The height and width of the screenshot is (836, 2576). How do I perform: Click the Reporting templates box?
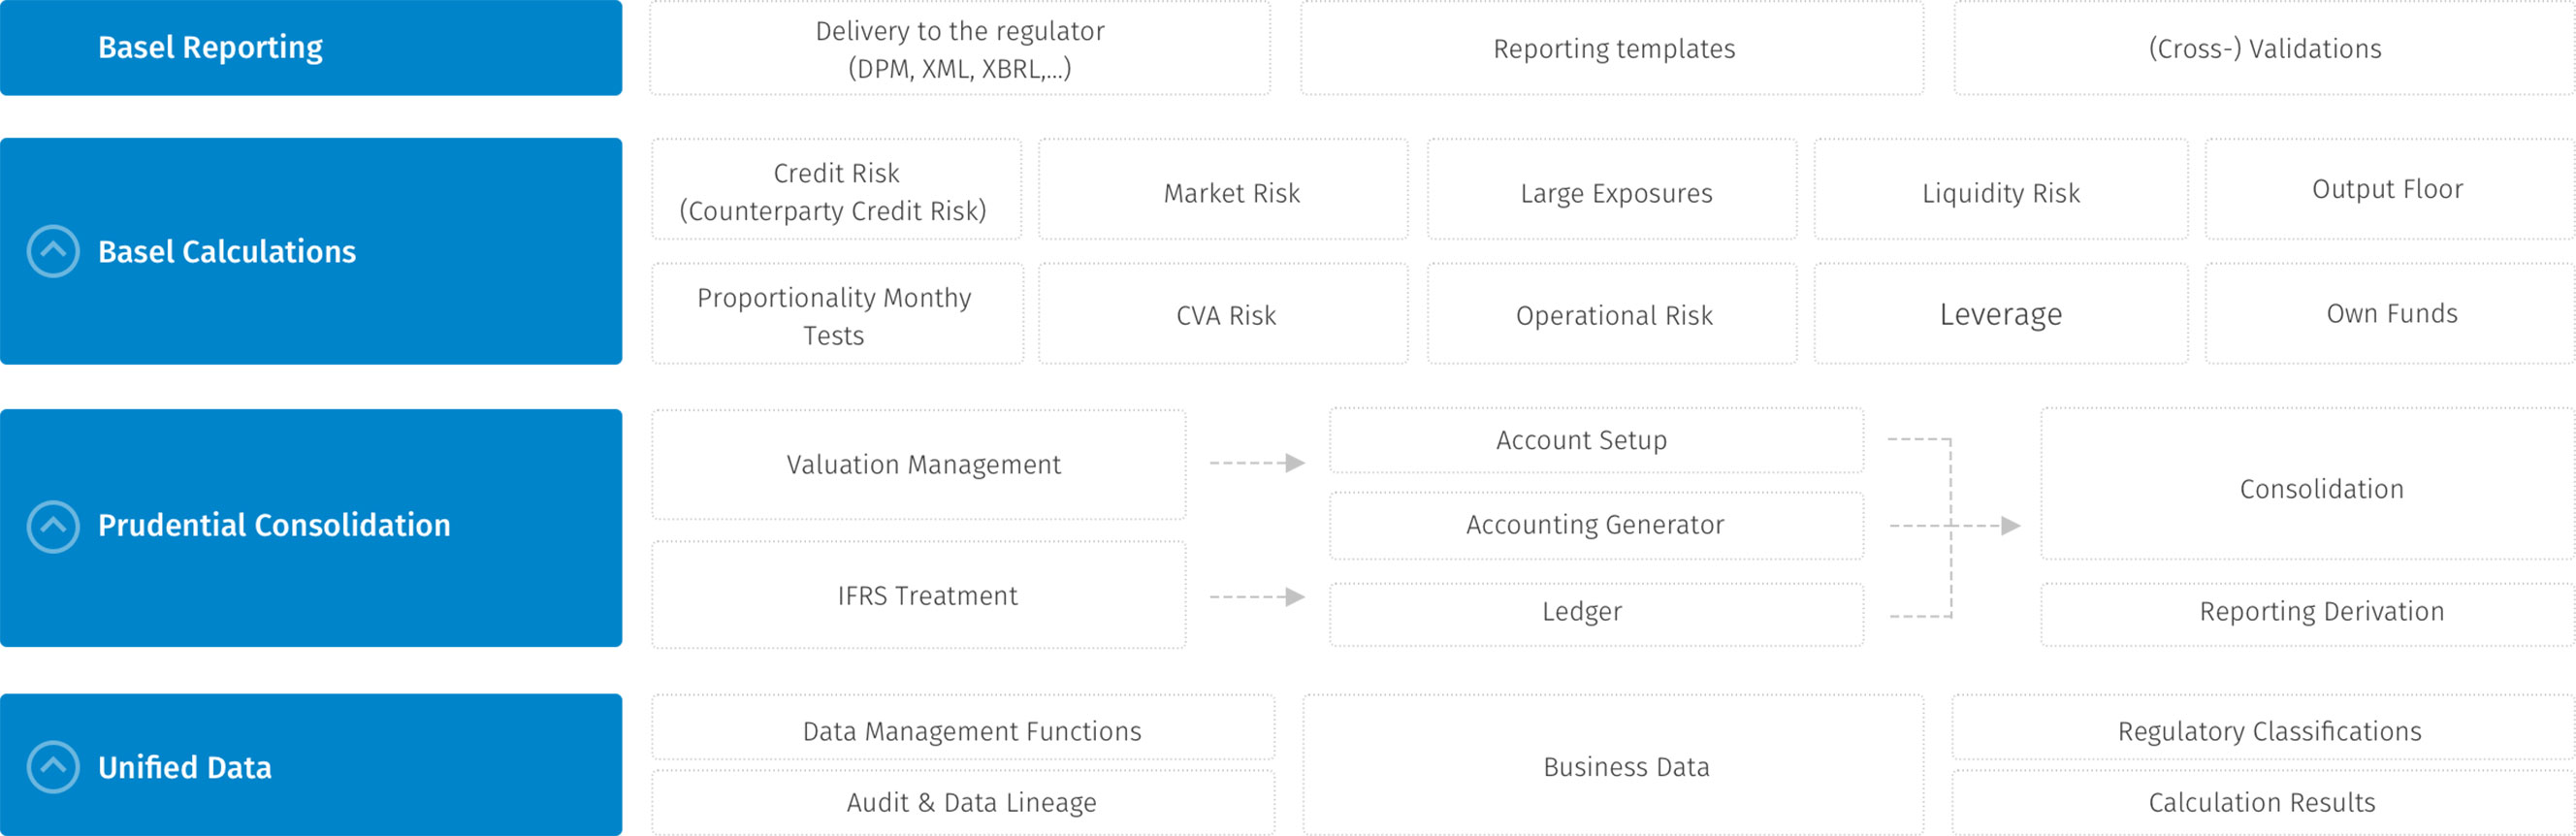pos(1613,49)
